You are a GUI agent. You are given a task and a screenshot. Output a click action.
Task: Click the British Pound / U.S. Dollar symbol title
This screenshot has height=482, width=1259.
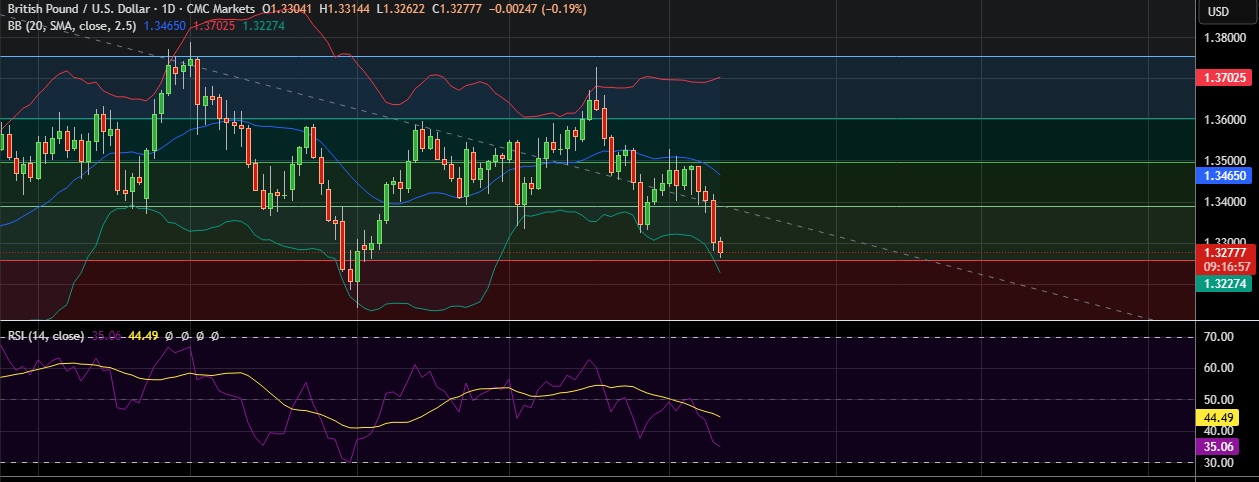pos(73,9)
